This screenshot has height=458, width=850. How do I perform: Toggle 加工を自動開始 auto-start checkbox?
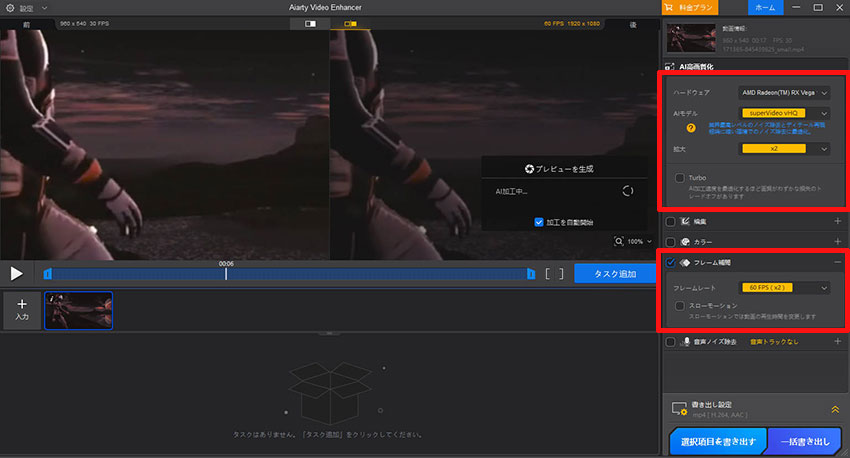pos(538,222)
